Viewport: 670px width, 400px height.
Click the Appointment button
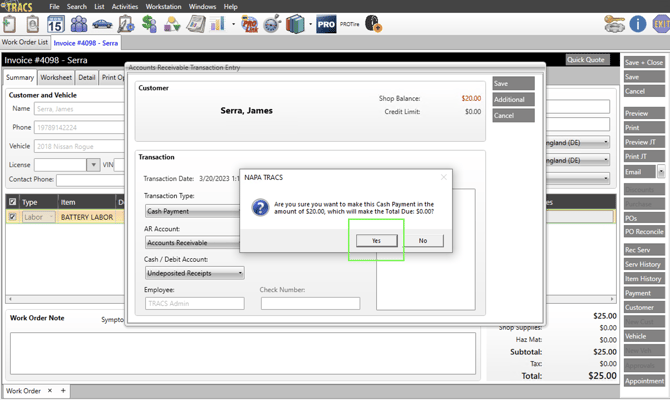coord(644,381)
